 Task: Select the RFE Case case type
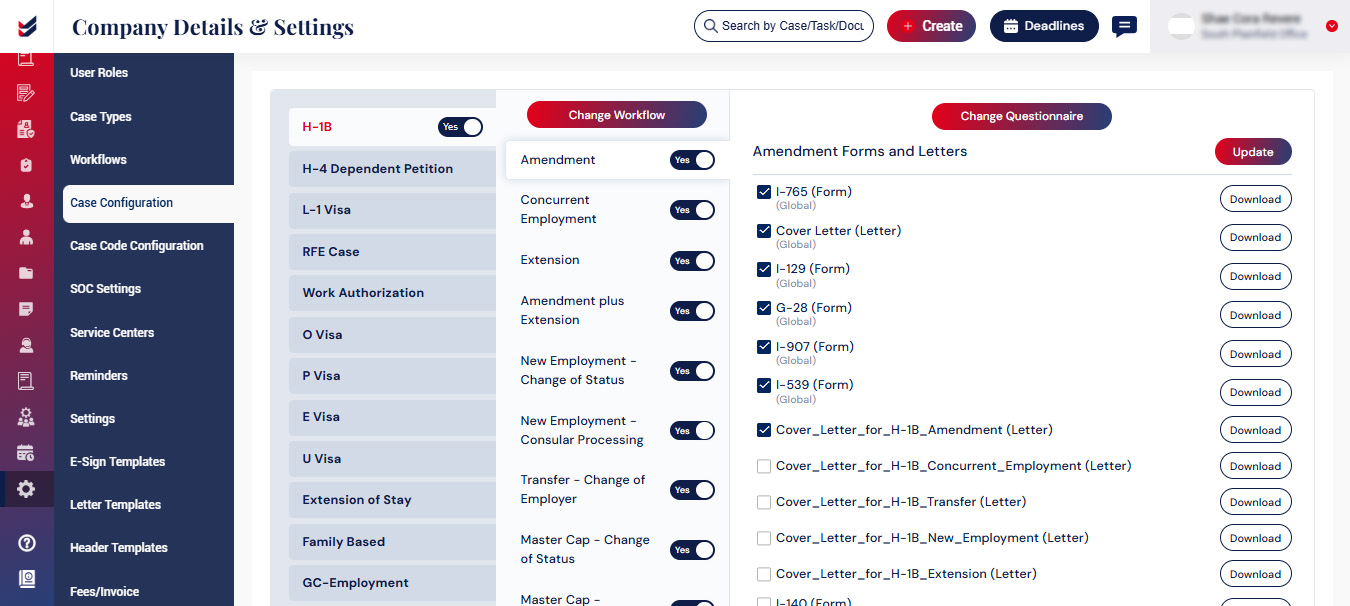[392, 252]
